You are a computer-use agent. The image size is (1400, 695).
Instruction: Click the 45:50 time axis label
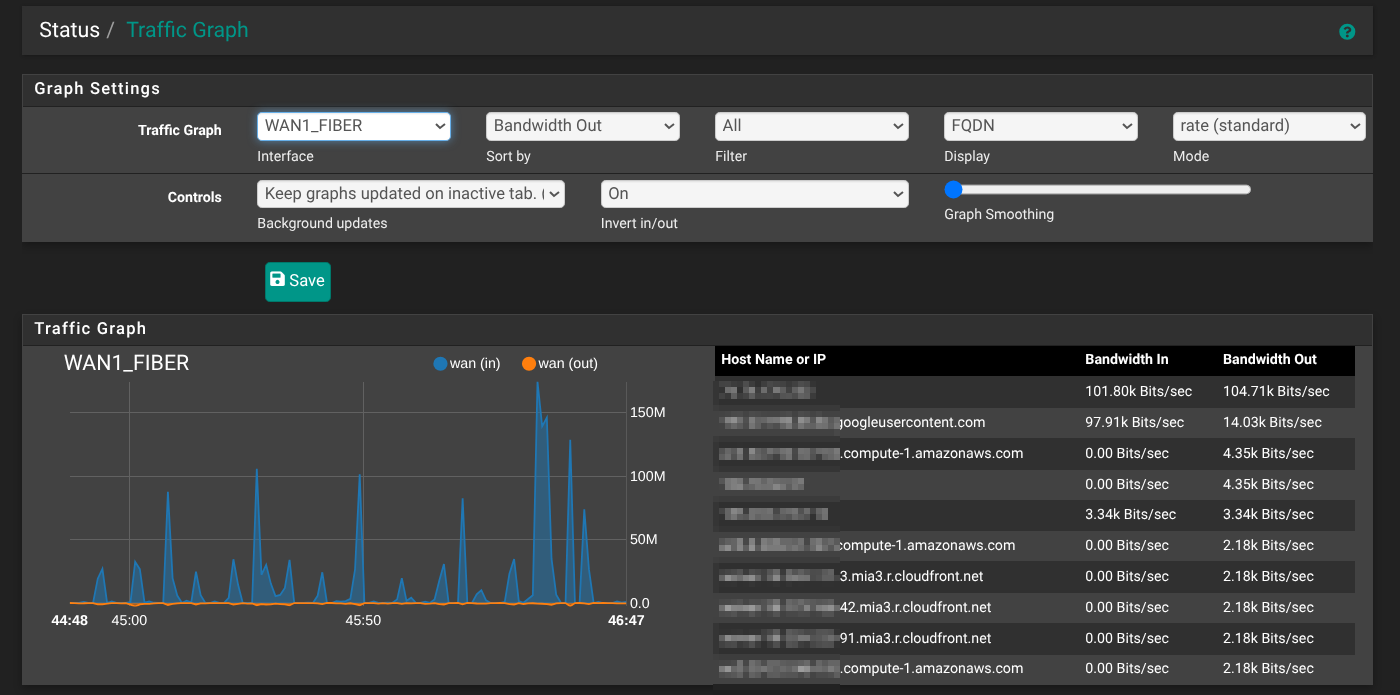[363, 620]
